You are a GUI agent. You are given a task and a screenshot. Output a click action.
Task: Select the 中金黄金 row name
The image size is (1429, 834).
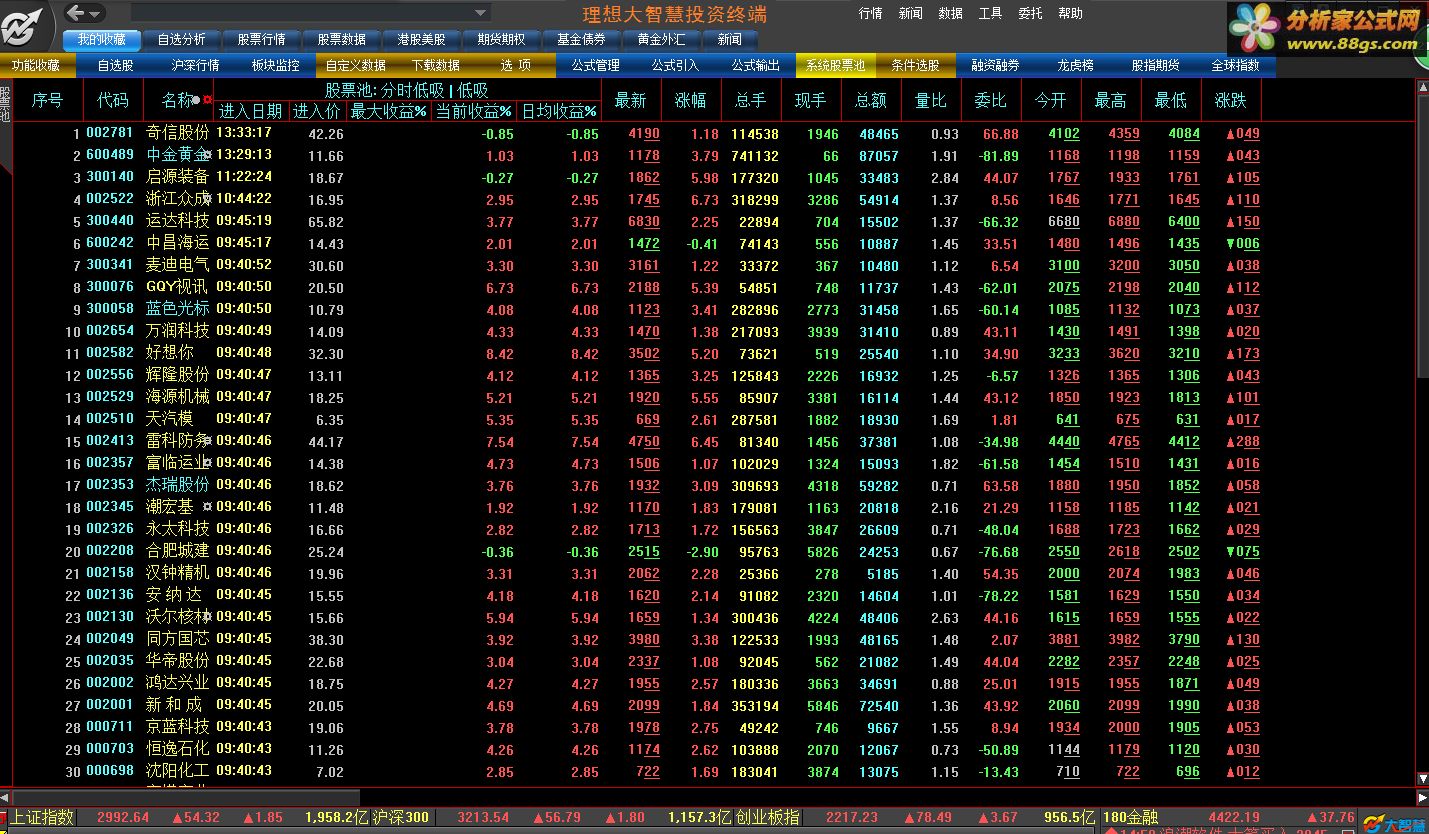click(x=178, y=155)
